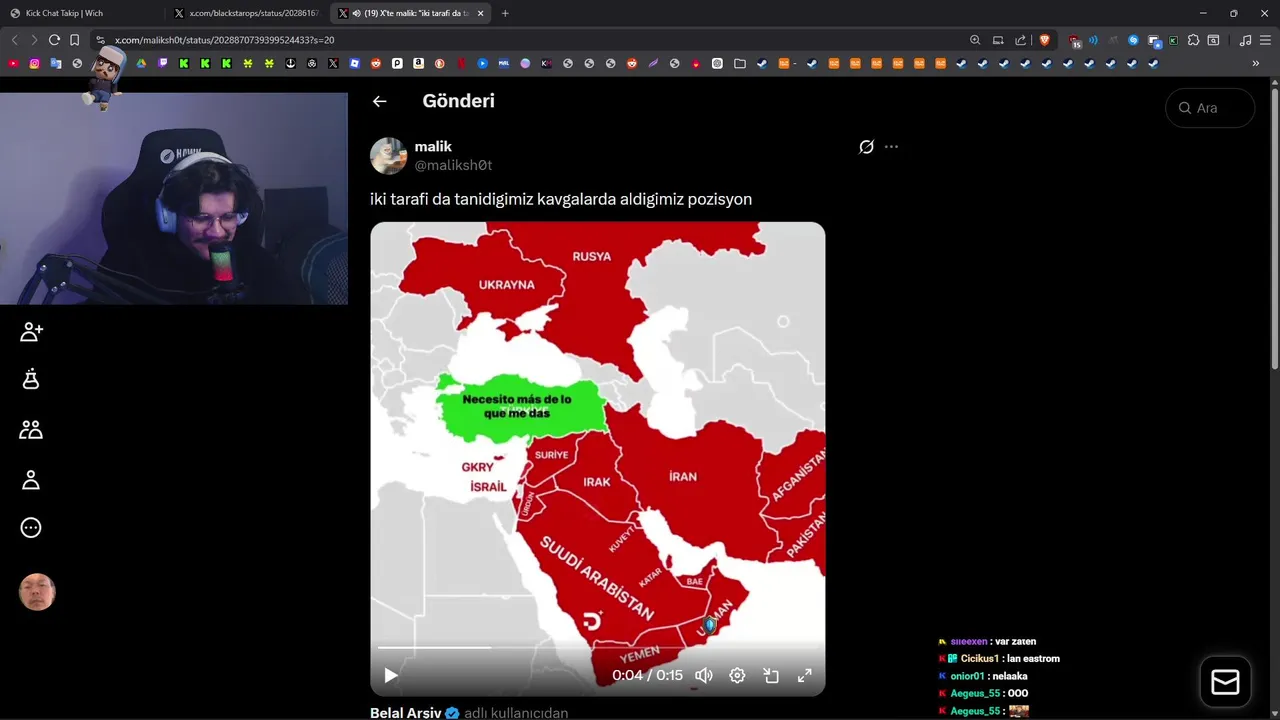This screenshot has width=1280, height=720.
Task: Reload the current page
Action: click(x=54, y=40)
